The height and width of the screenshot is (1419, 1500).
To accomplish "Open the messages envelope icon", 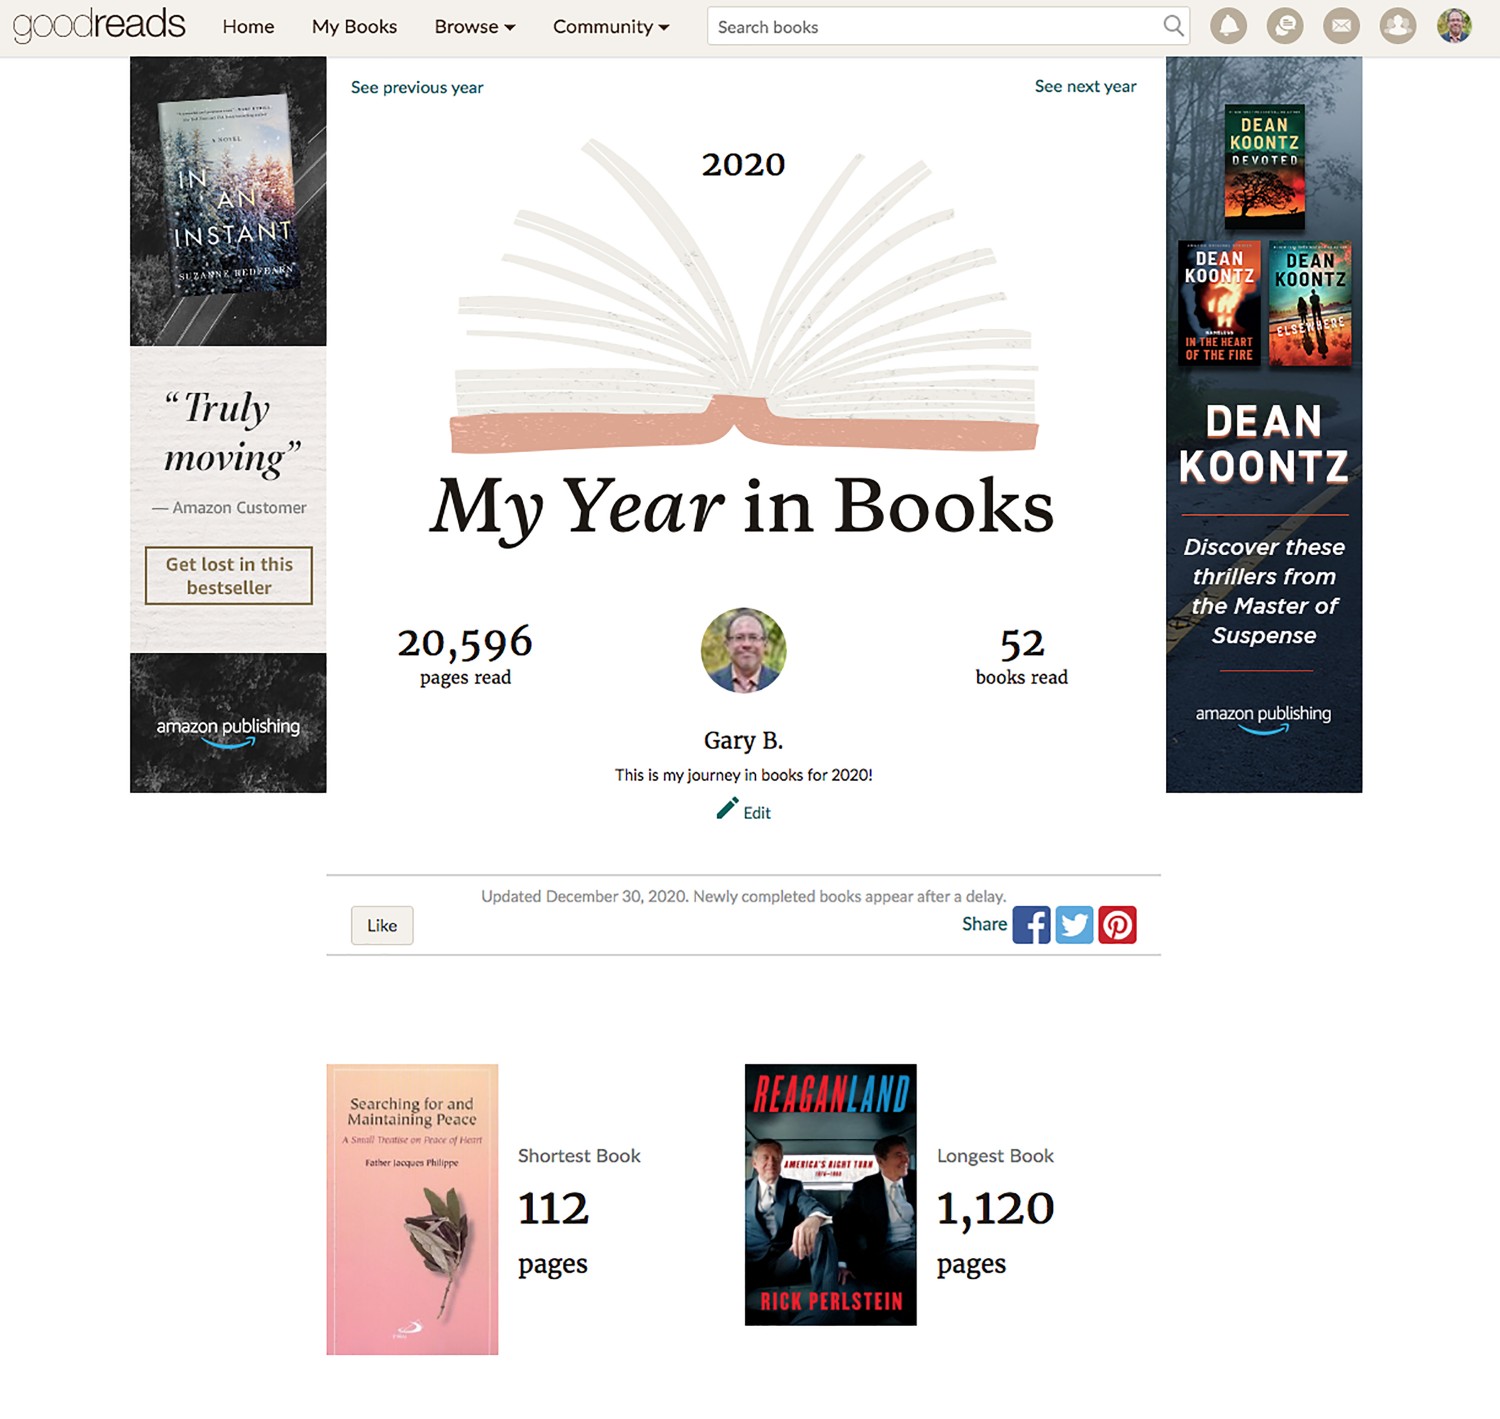I will pyautogui.click(x=1341, y=26).
